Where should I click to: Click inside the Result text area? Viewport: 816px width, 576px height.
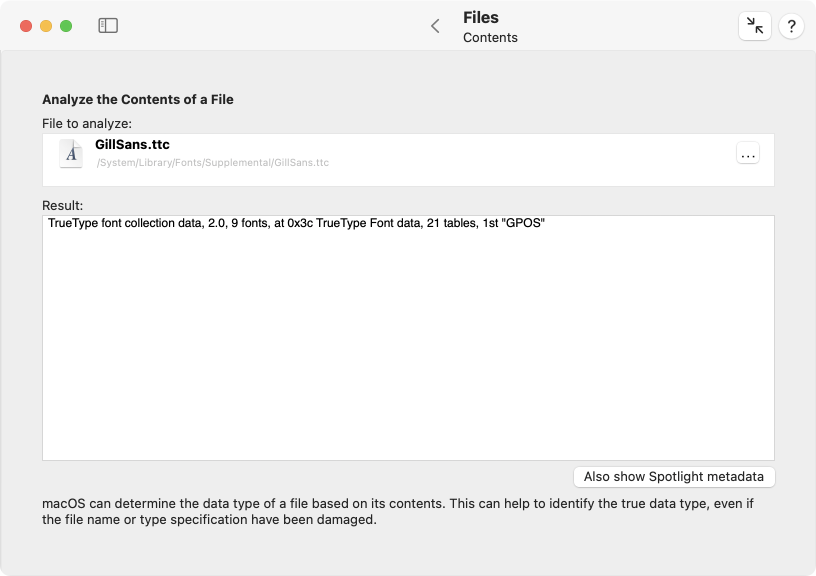click(408, 338)
